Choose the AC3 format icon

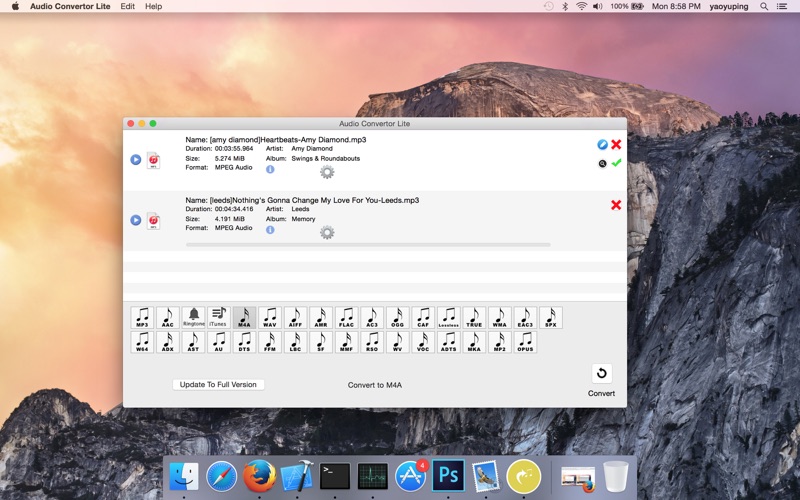click(372, 317)
